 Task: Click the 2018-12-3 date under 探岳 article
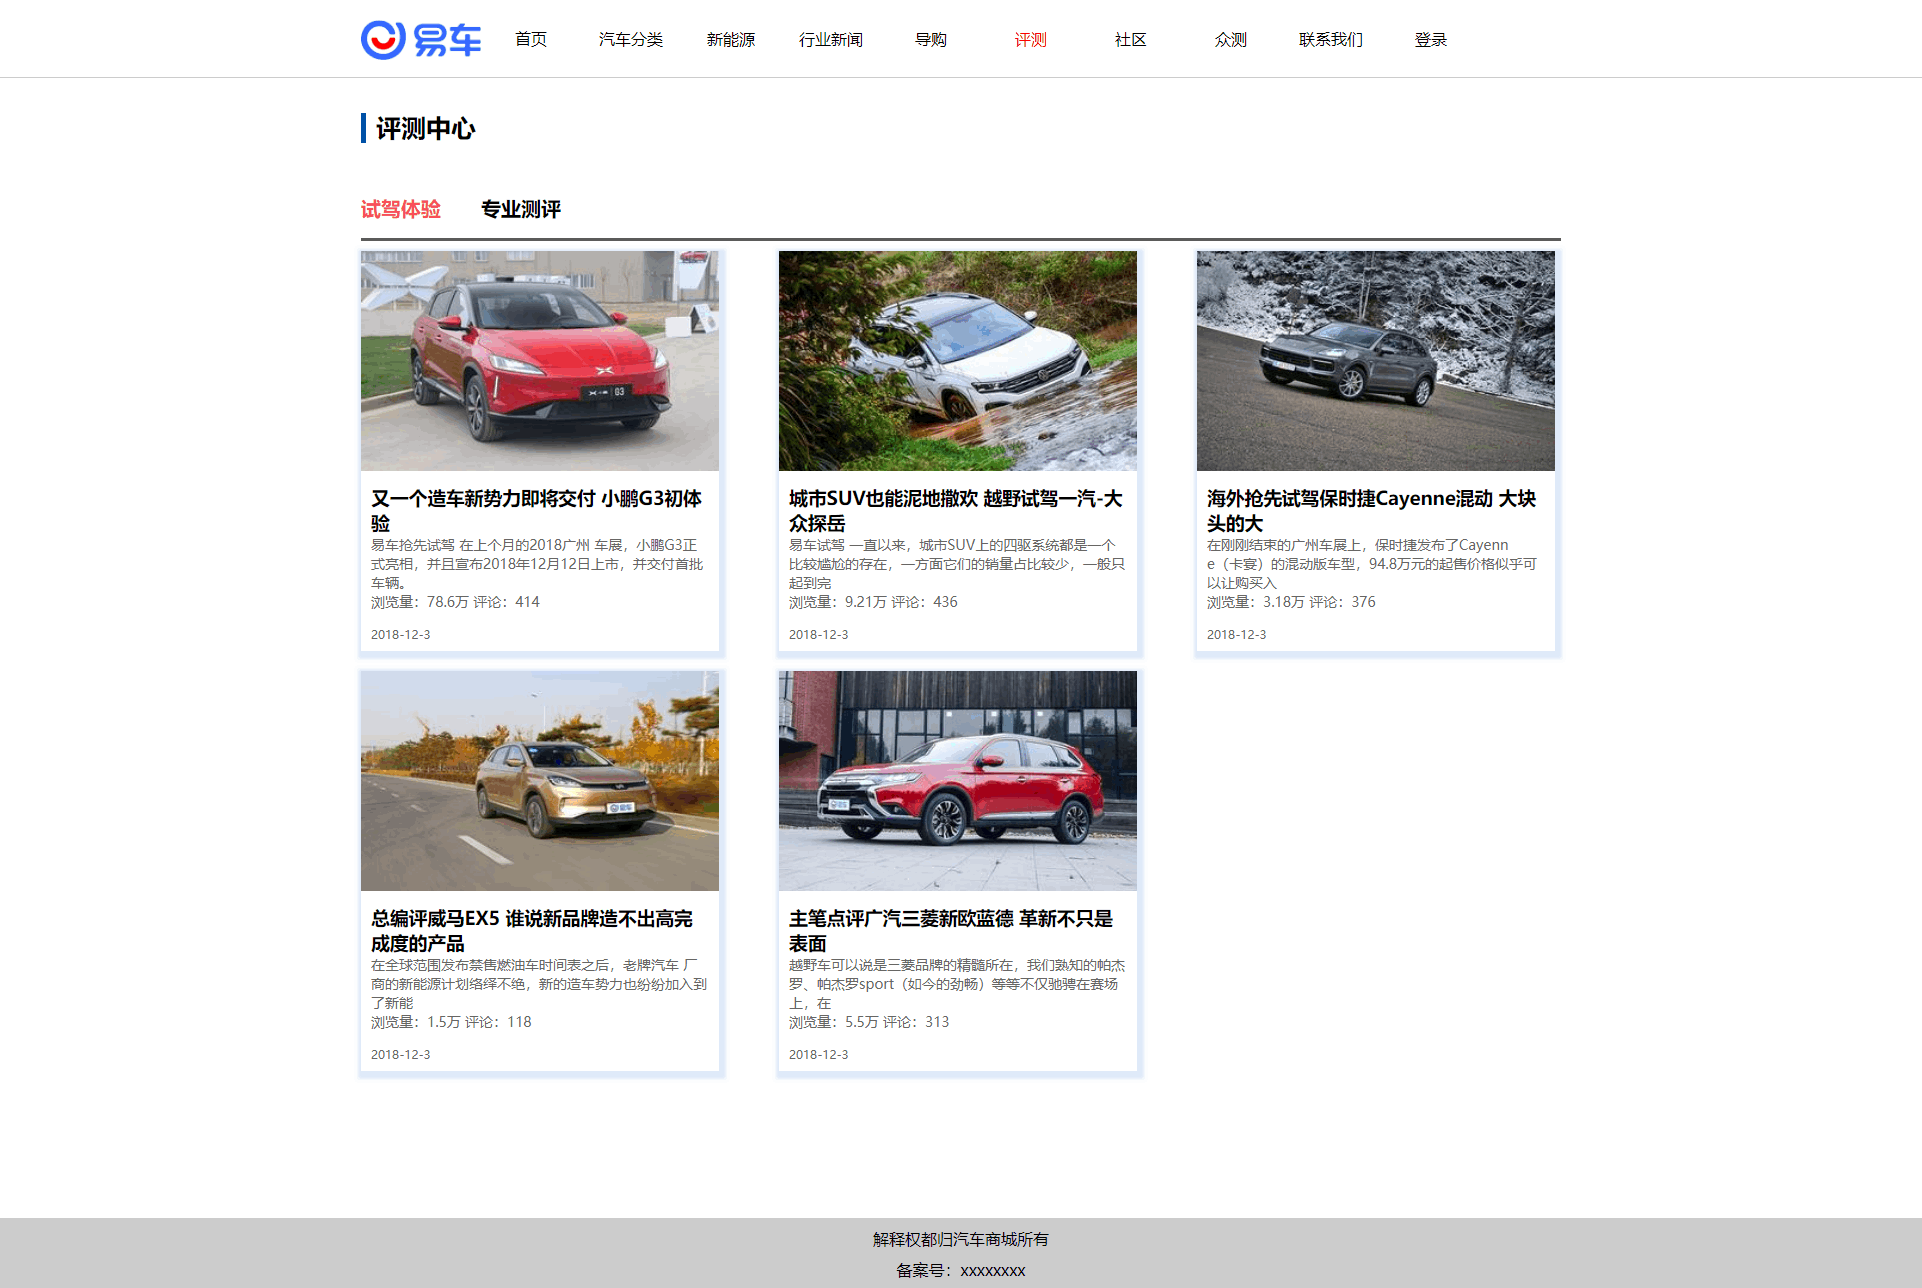pos(819,635)
